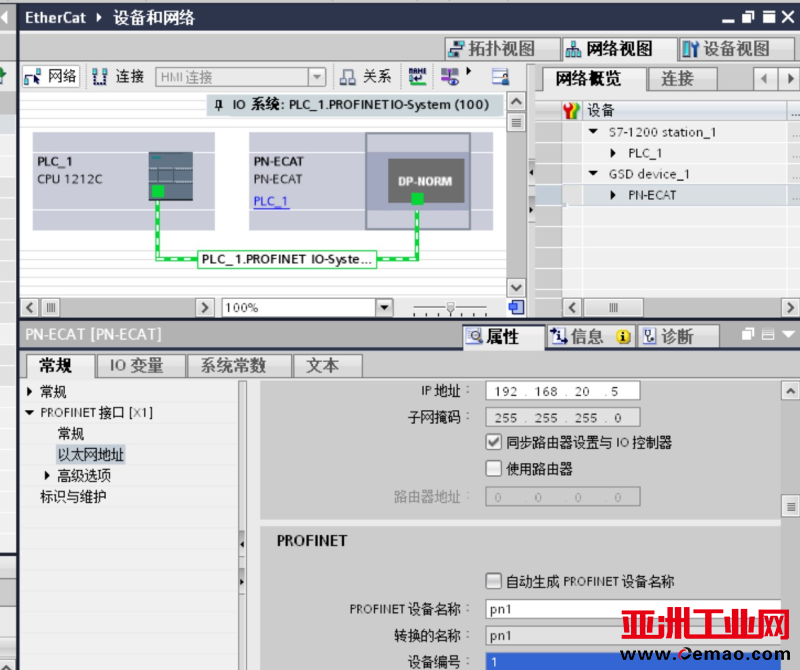Collapse the properties inspector window arrow

788,335
